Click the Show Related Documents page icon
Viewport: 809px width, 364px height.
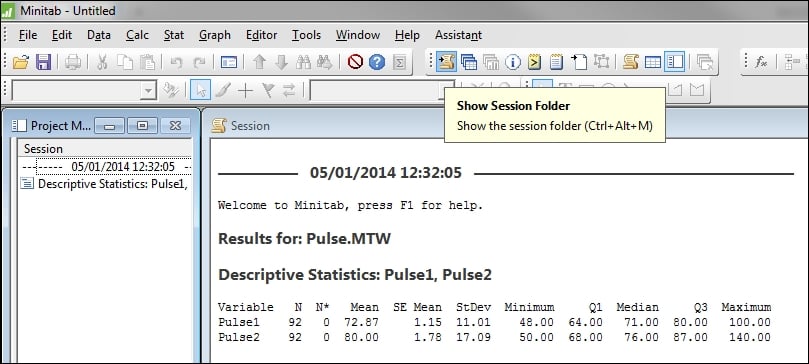(579, 62)
